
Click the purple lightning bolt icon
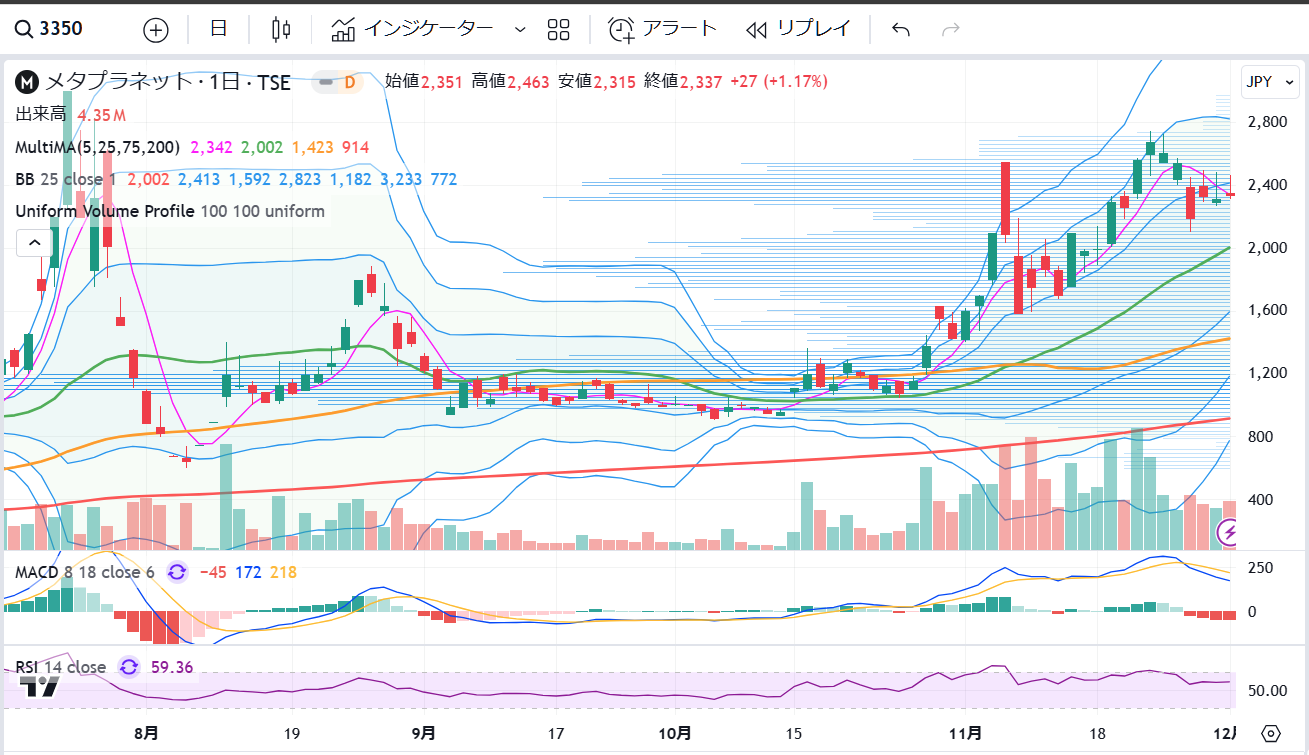point(1230,533)
